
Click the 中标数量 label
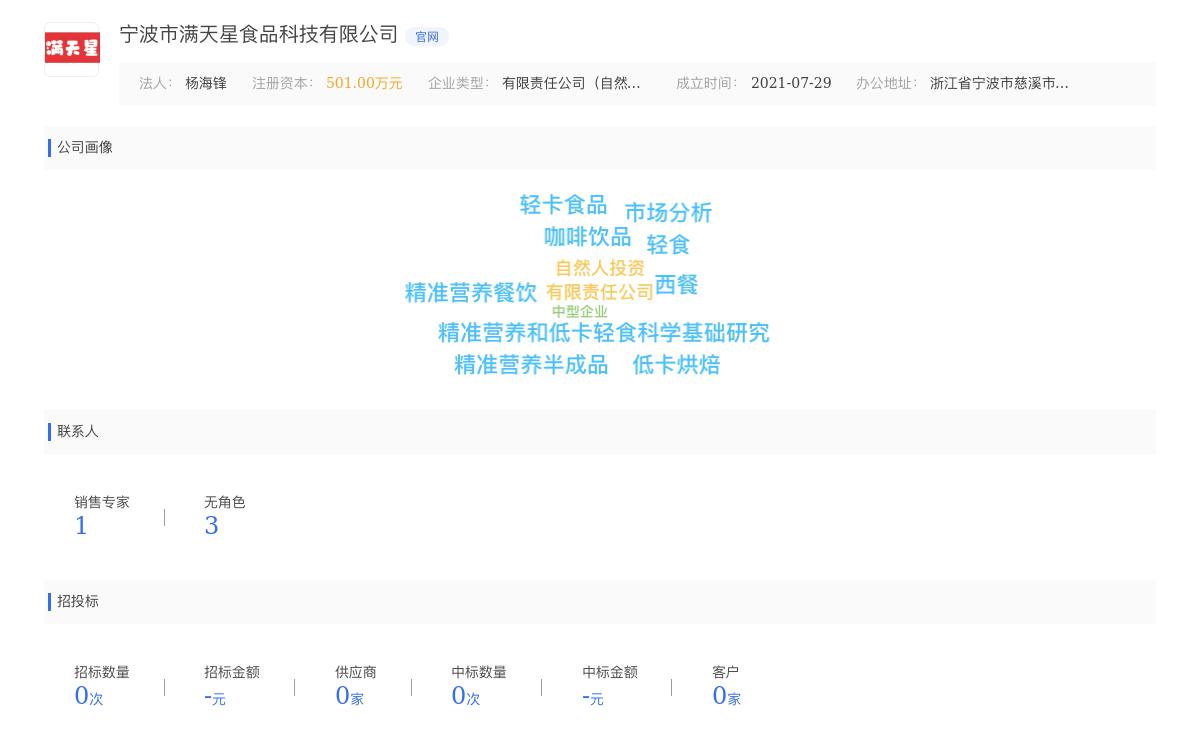pyautogui.click(x=479, y=673)
